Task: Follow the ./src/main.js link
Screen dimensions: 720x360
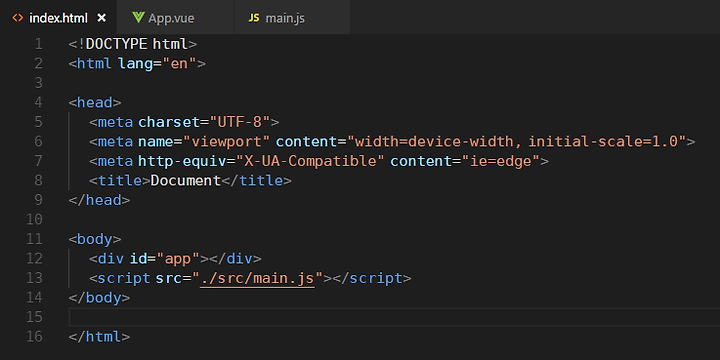Action: [258, 278]
